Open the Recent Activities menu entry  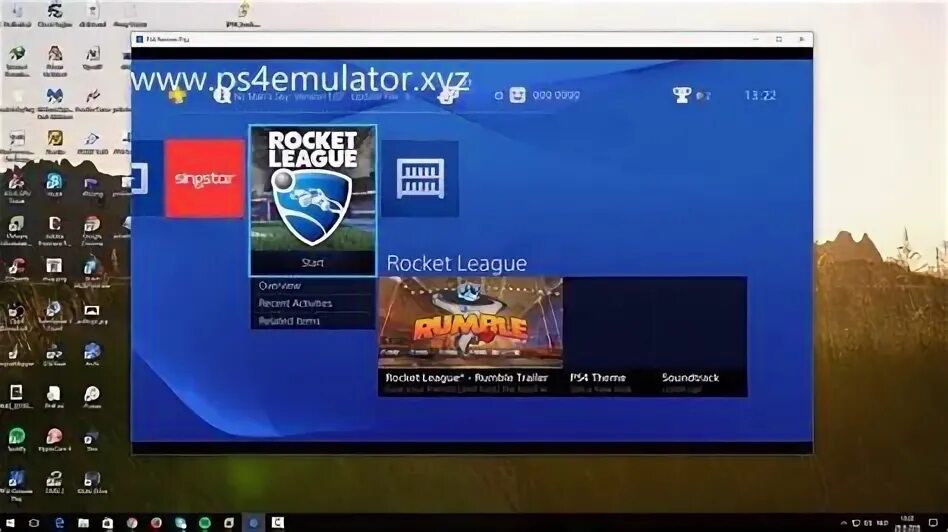coord(313,303)
